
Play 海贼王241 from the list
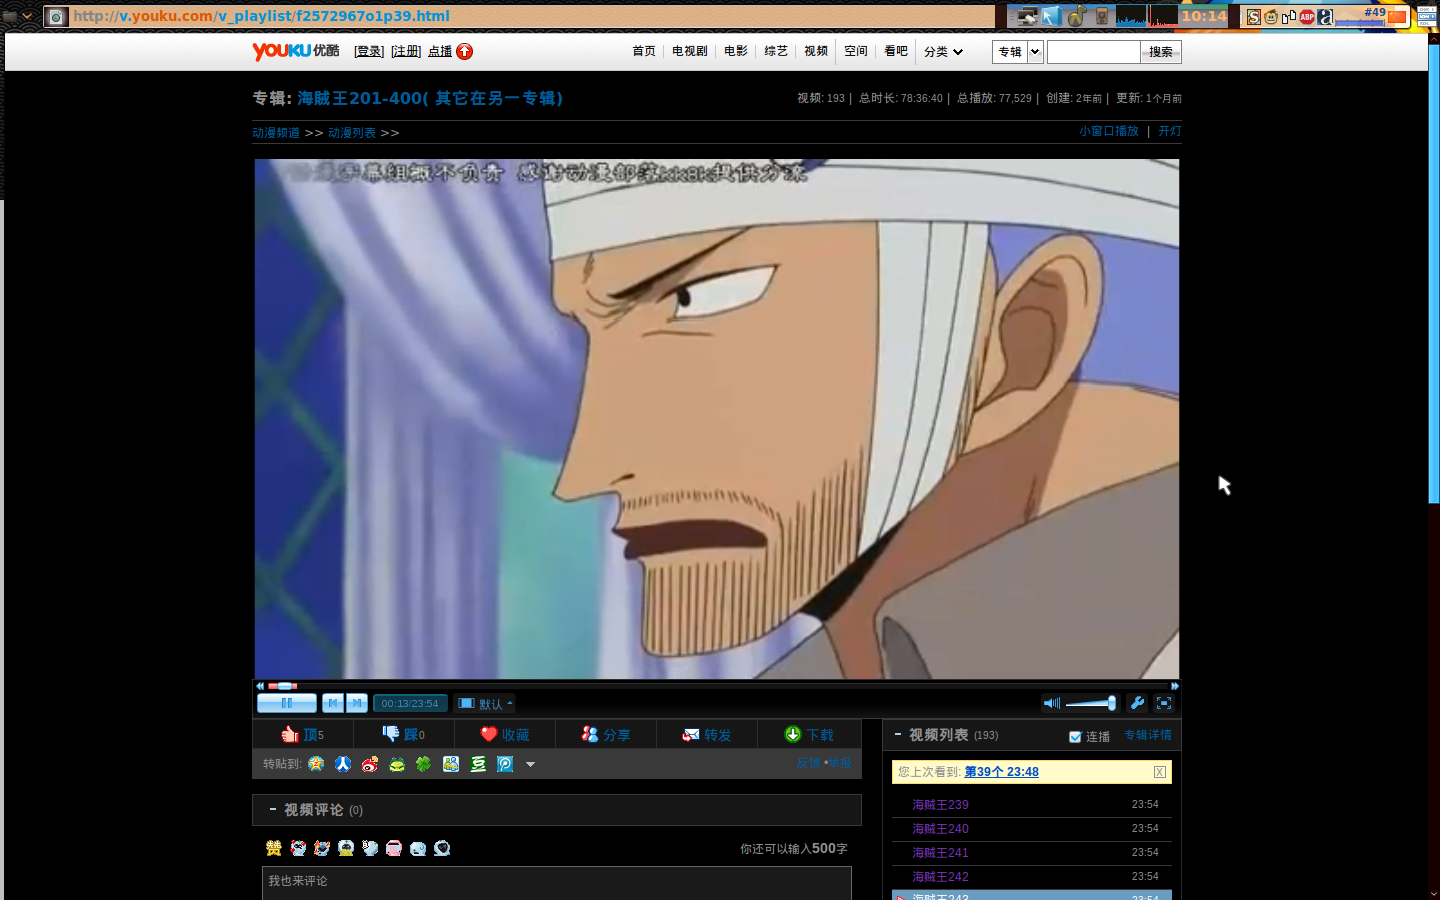point(940,853)
